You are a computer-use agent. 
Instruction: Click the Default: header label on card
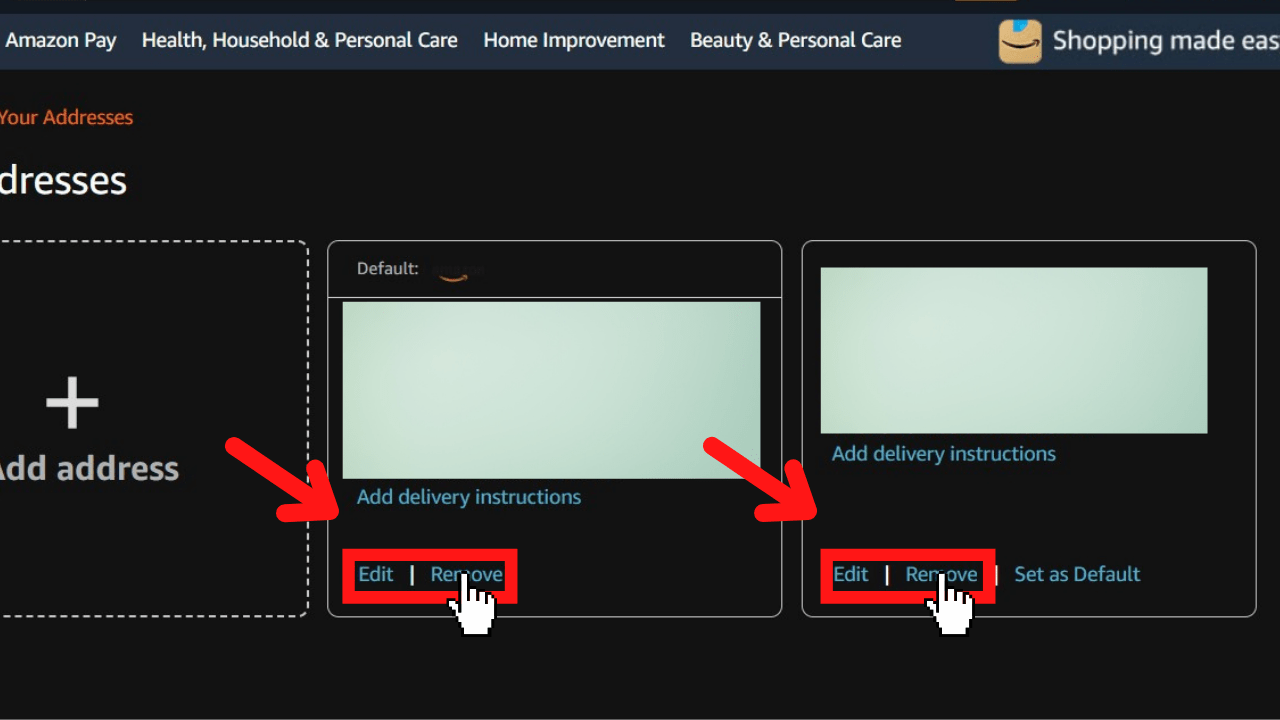pos(387,269)
